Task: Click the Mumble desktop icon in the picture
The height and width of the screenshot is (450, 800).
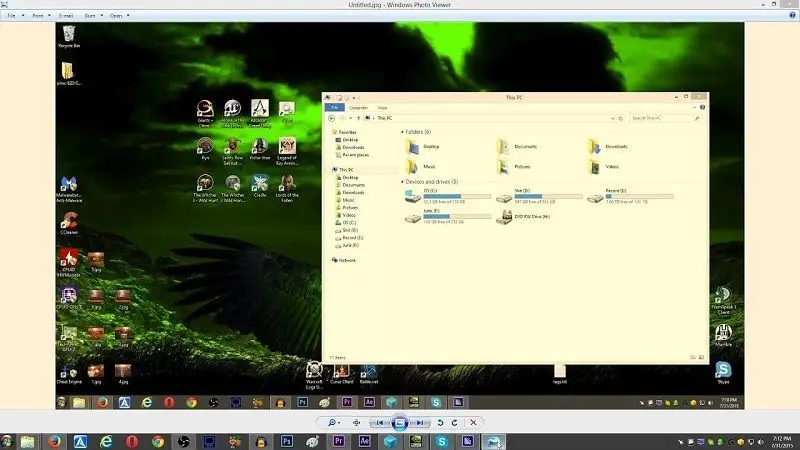Action: click(723, 335)
